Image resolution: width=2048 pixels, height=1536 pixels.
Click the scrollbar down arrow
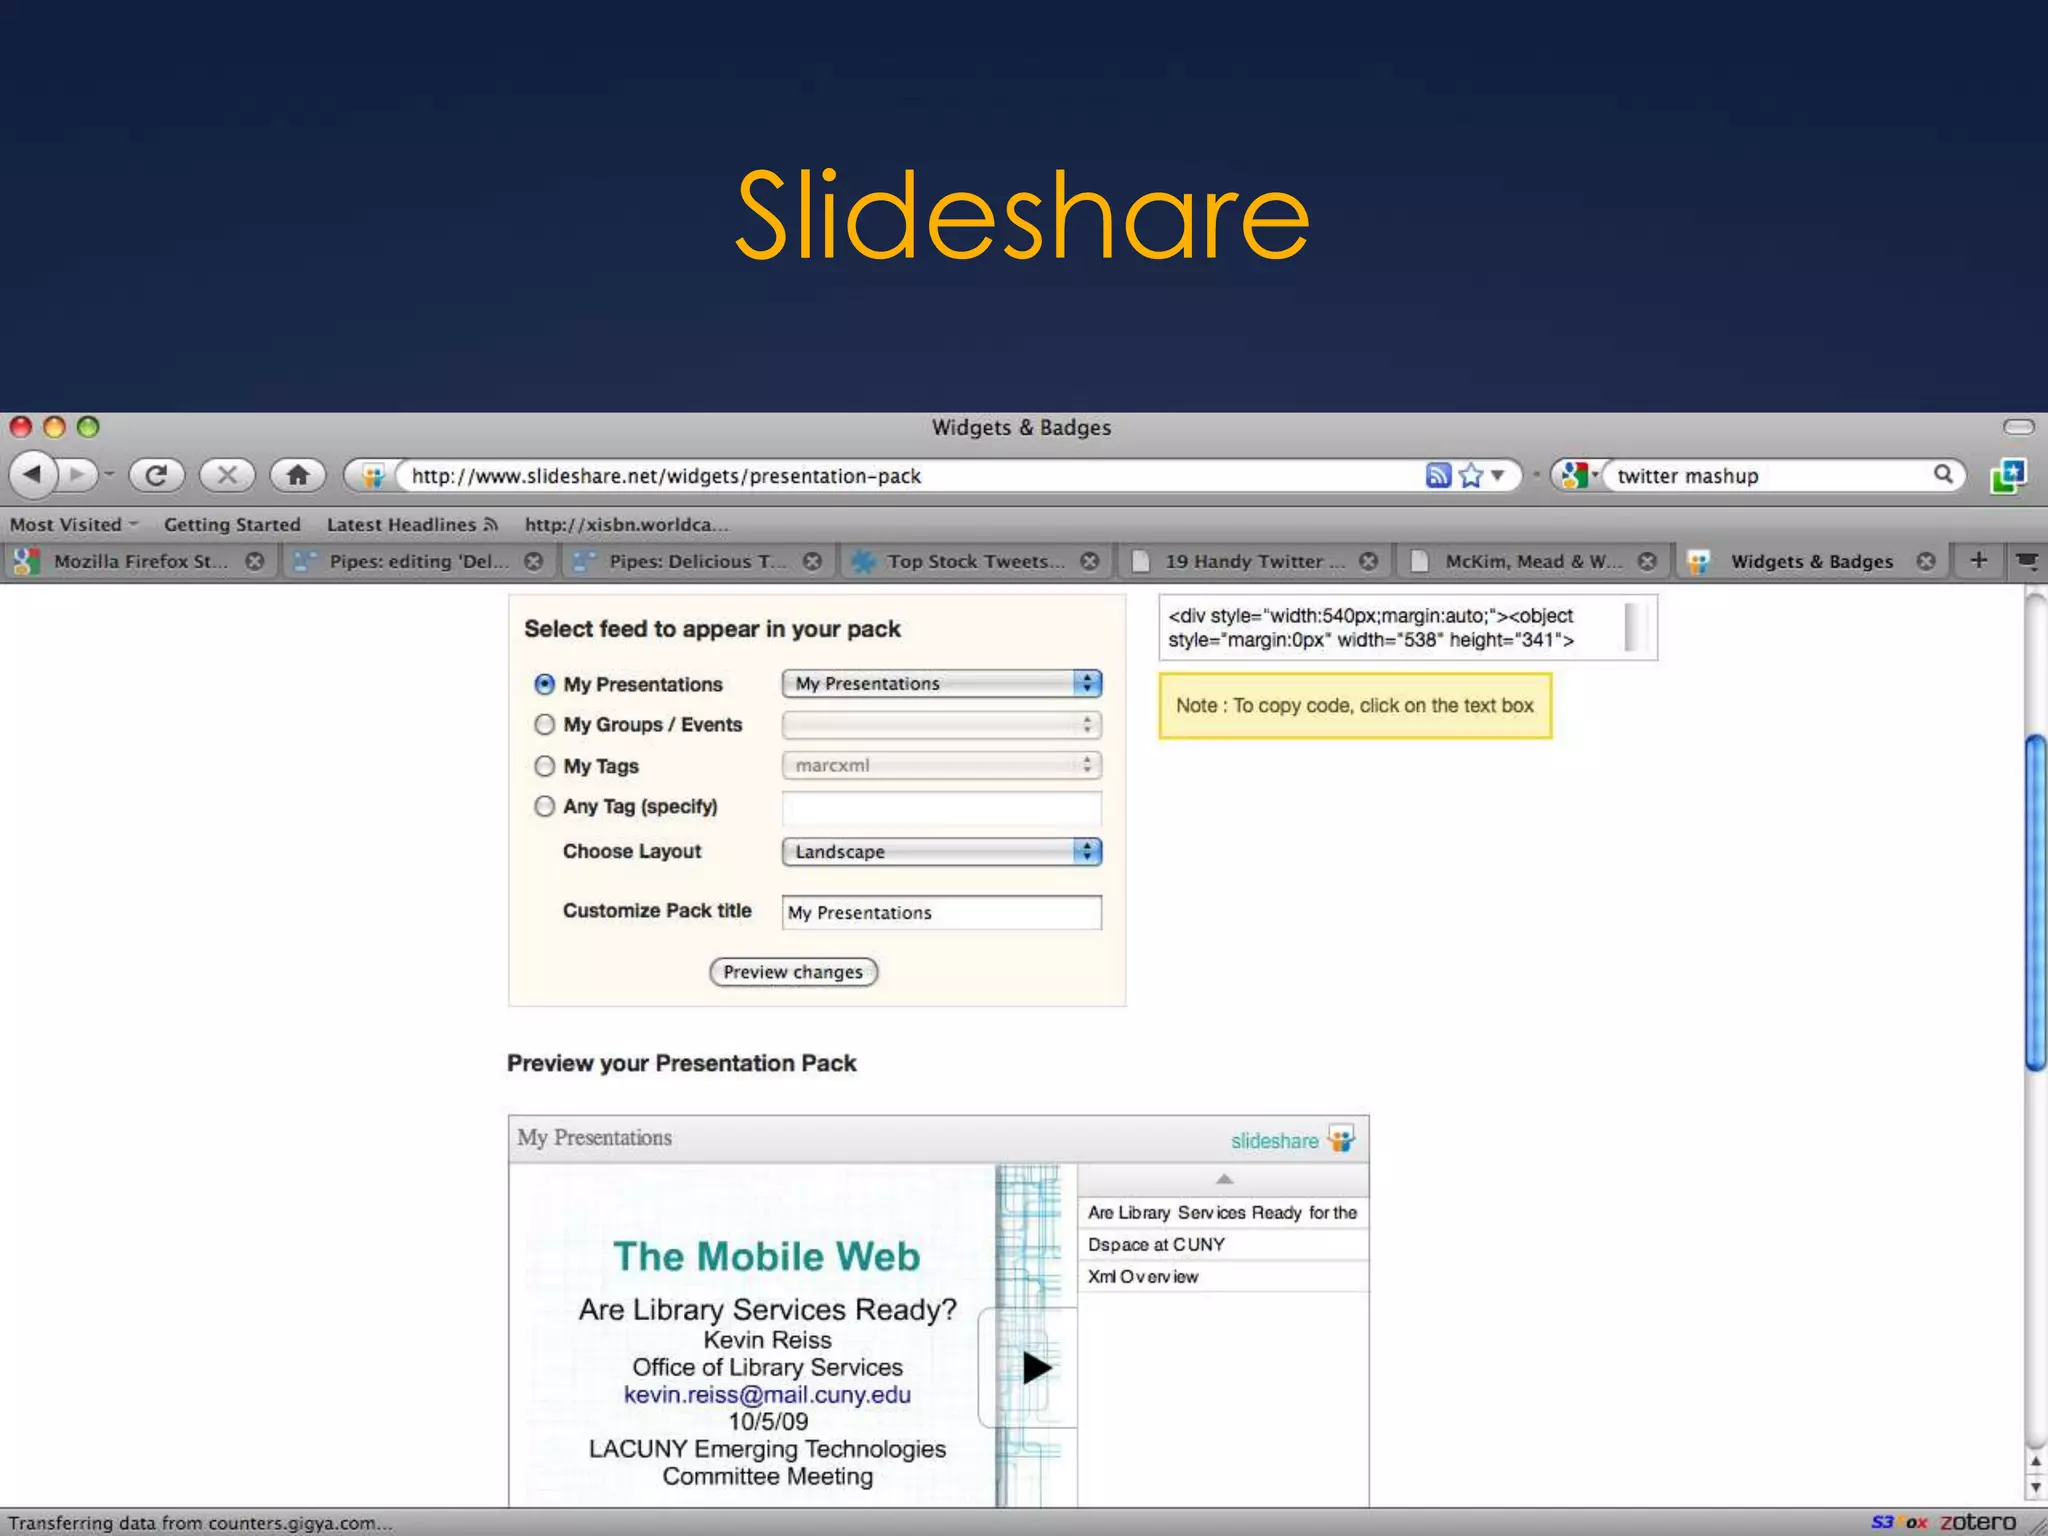tap(2035, 1488)
